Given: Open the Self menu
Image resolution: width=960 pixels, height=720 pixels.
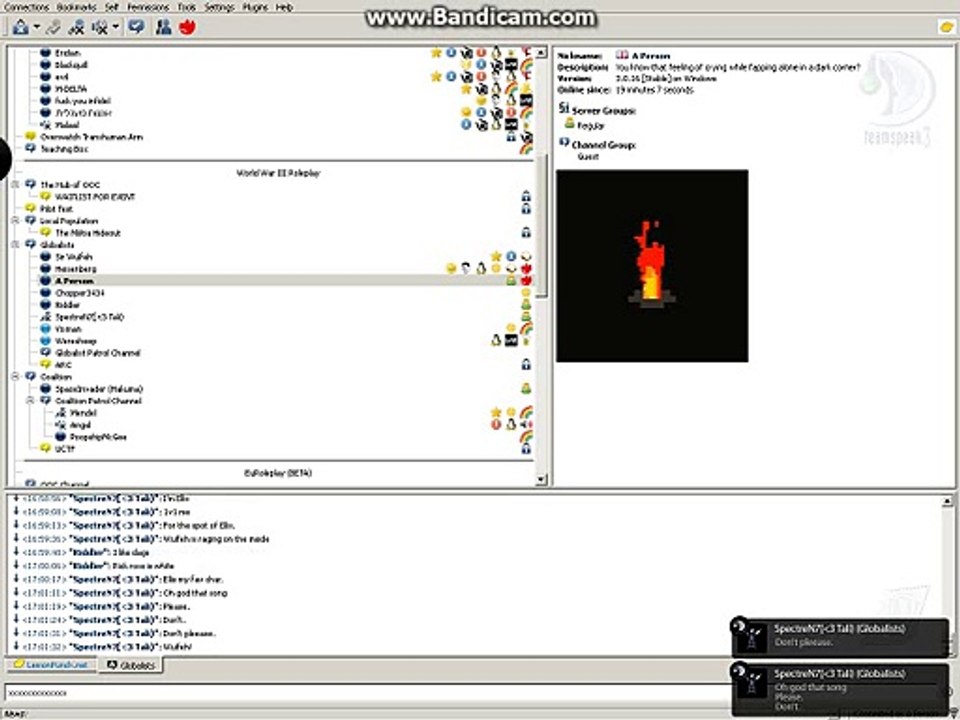Looking at the screenshot, I should point(111,7).
